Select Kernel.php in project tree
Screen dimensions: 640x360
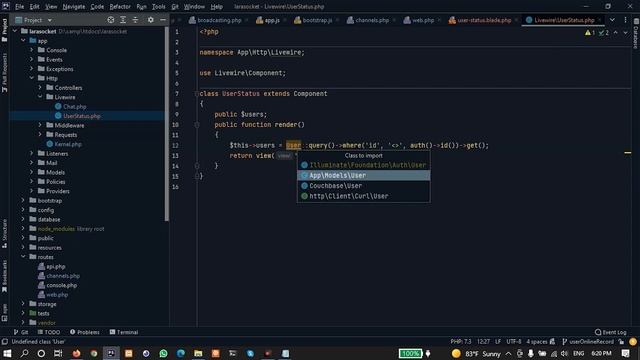68,144
